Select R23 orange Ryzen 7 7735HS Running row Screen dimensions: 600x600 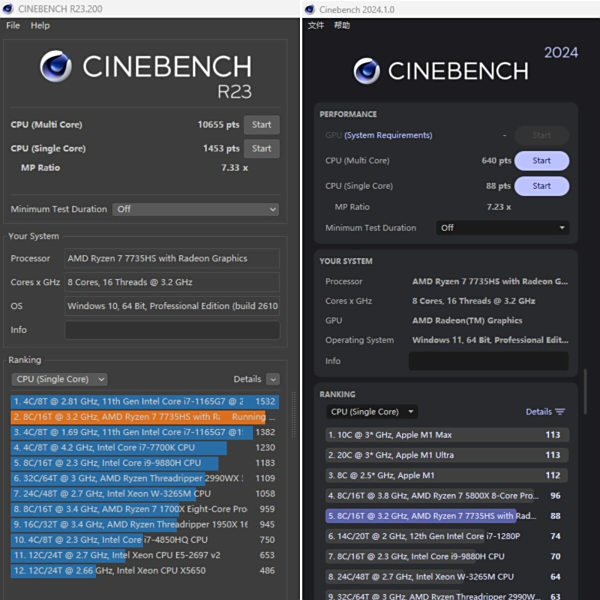coord(143,417)
